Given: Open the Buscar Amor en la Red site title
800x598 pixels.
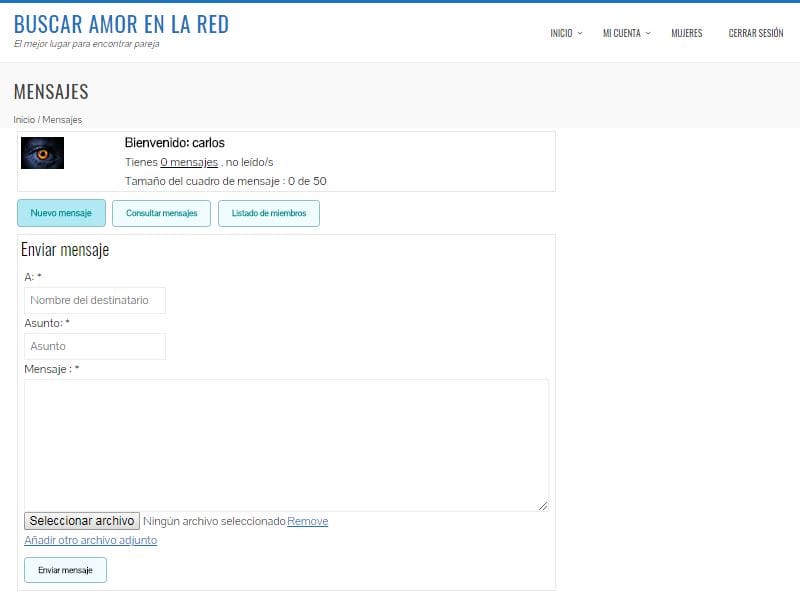Looking at the screenshot, I should pos(121,25).
